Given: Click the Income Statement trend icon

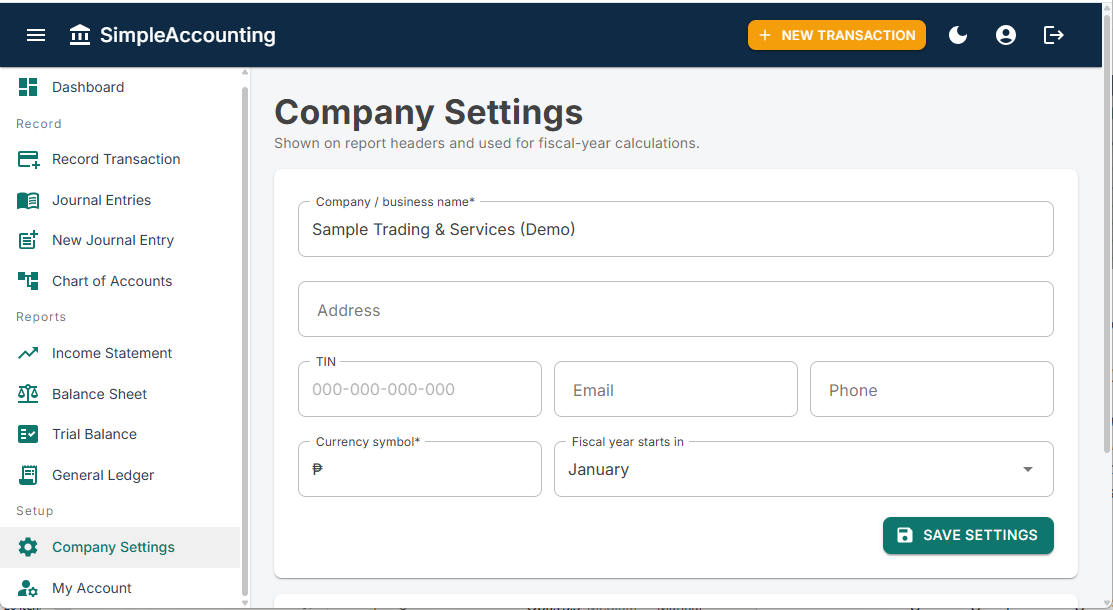Looking at the screenshot, I should [28, 353].
